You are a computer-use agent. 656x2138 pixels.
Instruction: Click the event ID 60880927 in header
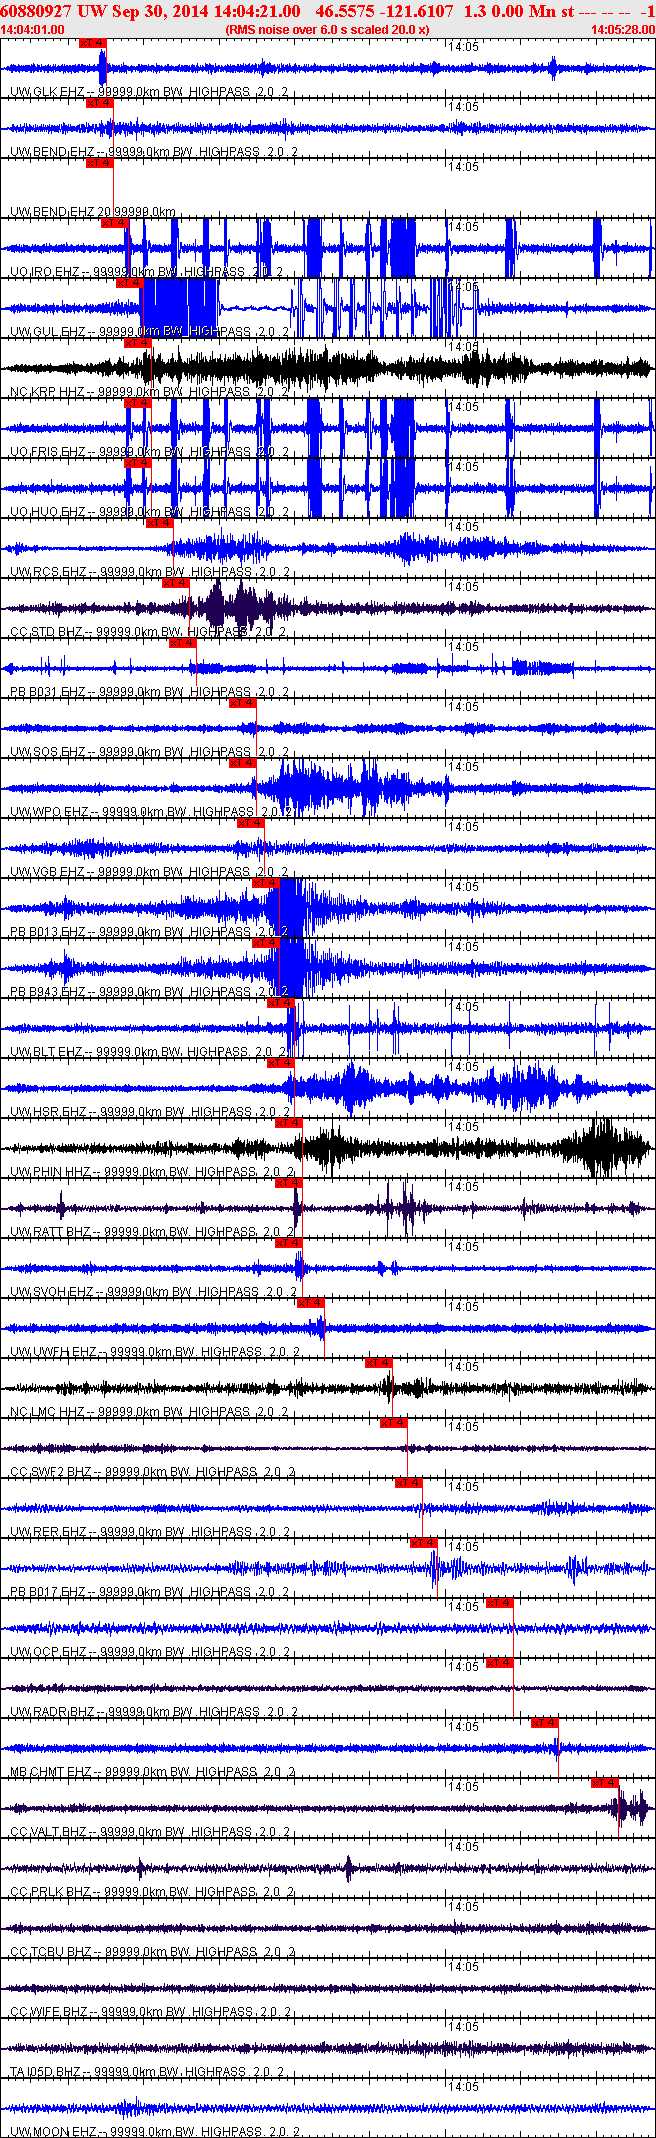36,11
